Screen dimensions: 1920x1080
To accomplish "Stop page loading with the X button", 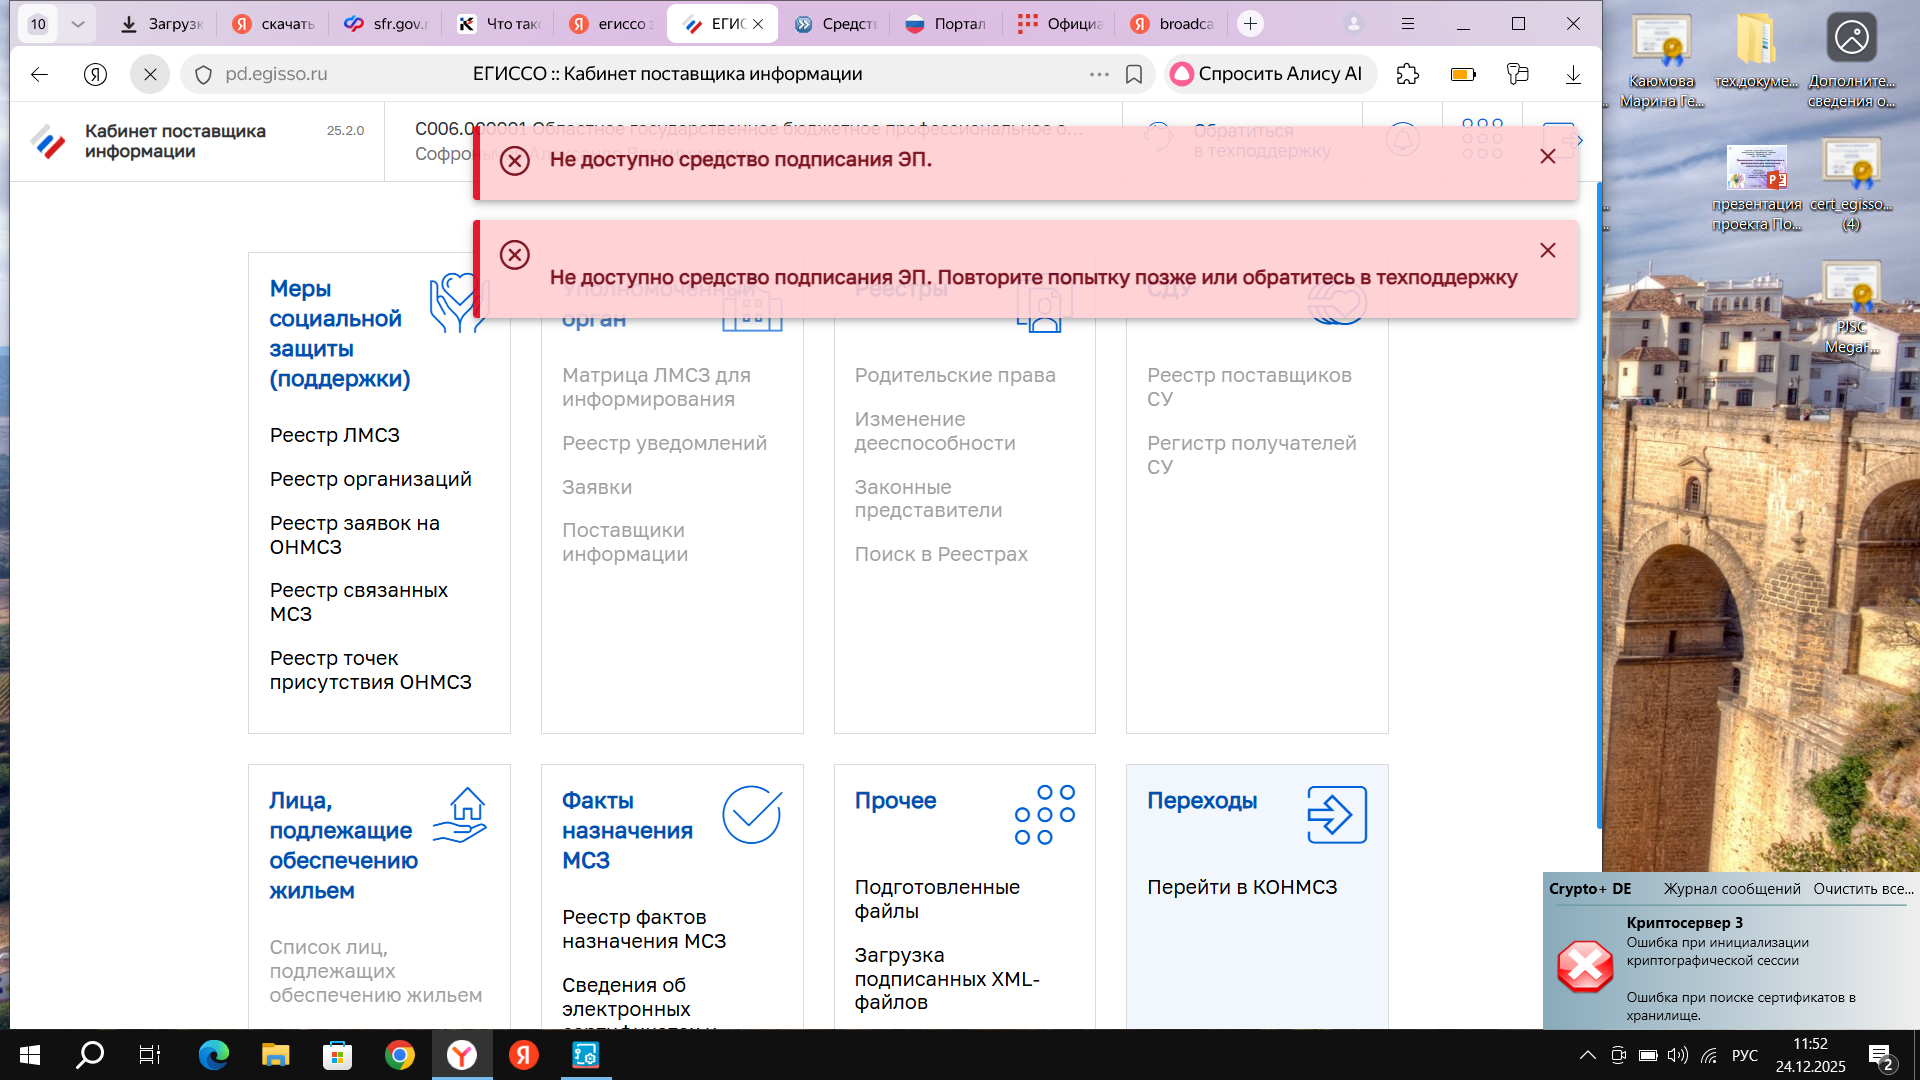I will tap(150, 74).
